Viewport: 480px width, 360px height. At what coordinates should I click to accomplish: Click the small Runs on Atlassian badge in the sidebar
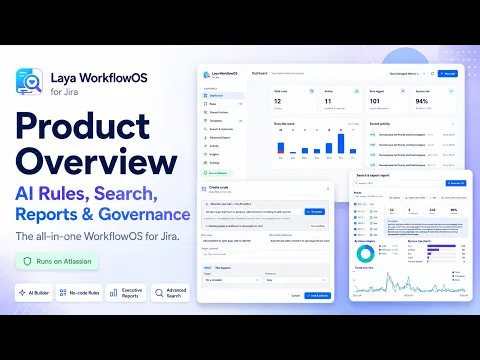point(217,173)
